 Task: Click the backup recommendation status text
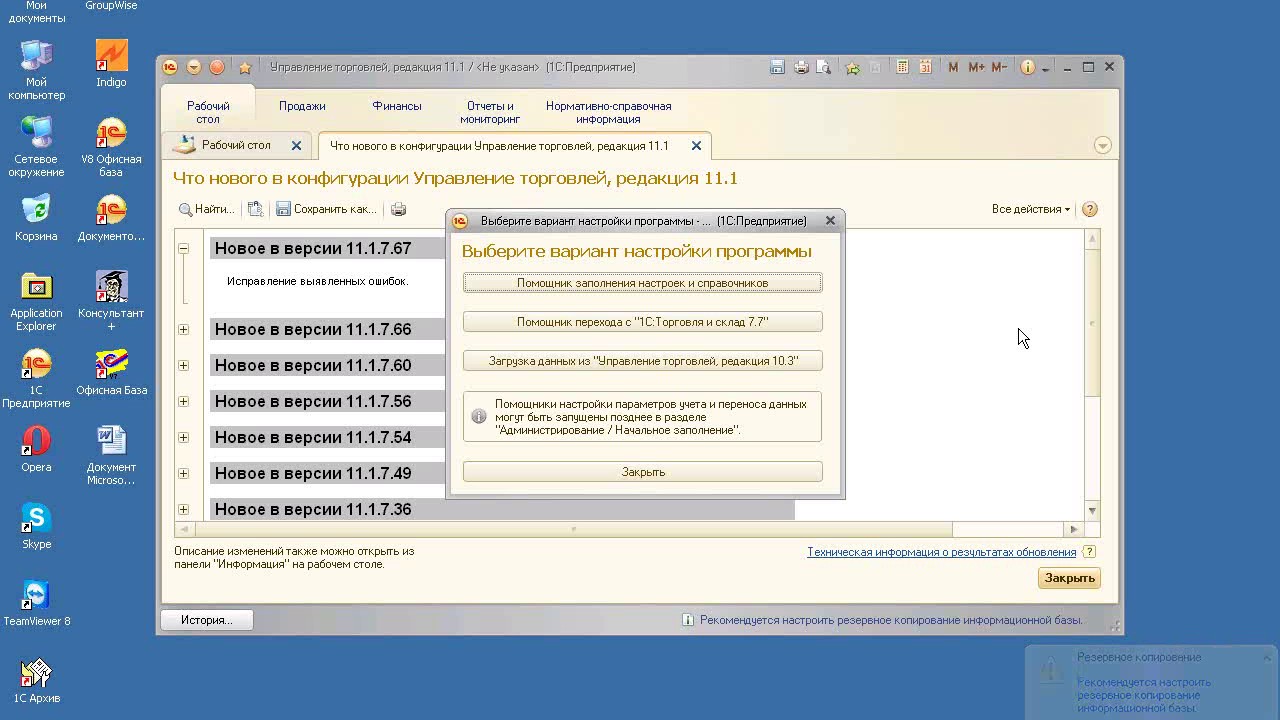point(891,620)
